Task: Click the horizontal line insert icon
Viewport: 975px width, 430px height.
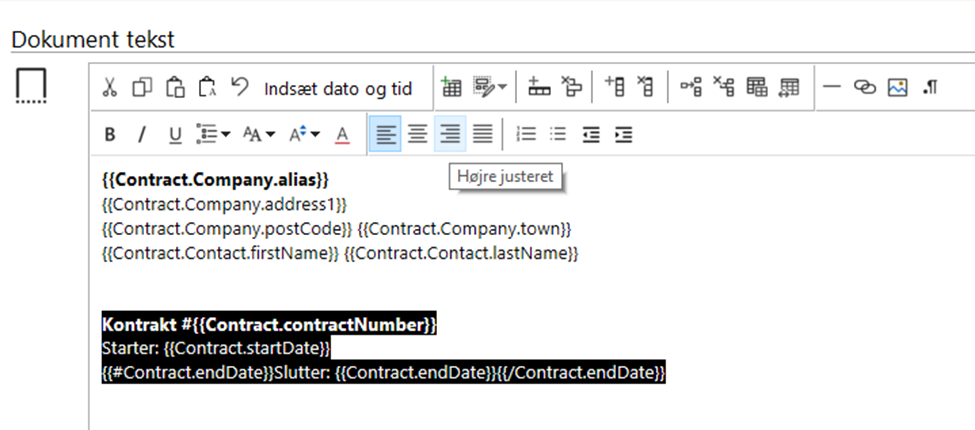Action: click(831, 88)
